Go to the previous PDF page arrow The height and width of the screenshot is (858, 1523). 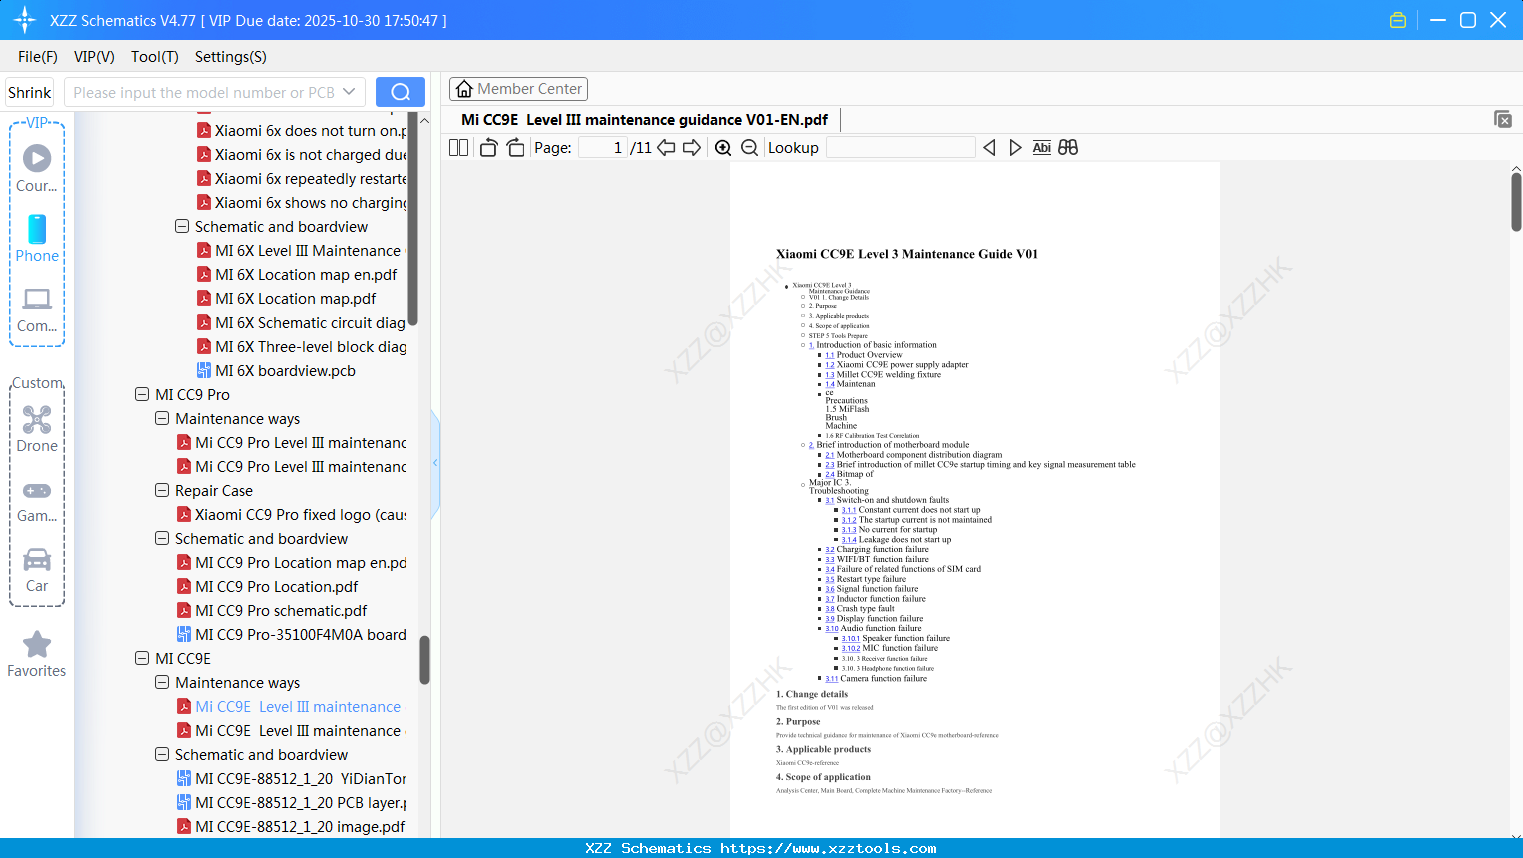(666, 148)
